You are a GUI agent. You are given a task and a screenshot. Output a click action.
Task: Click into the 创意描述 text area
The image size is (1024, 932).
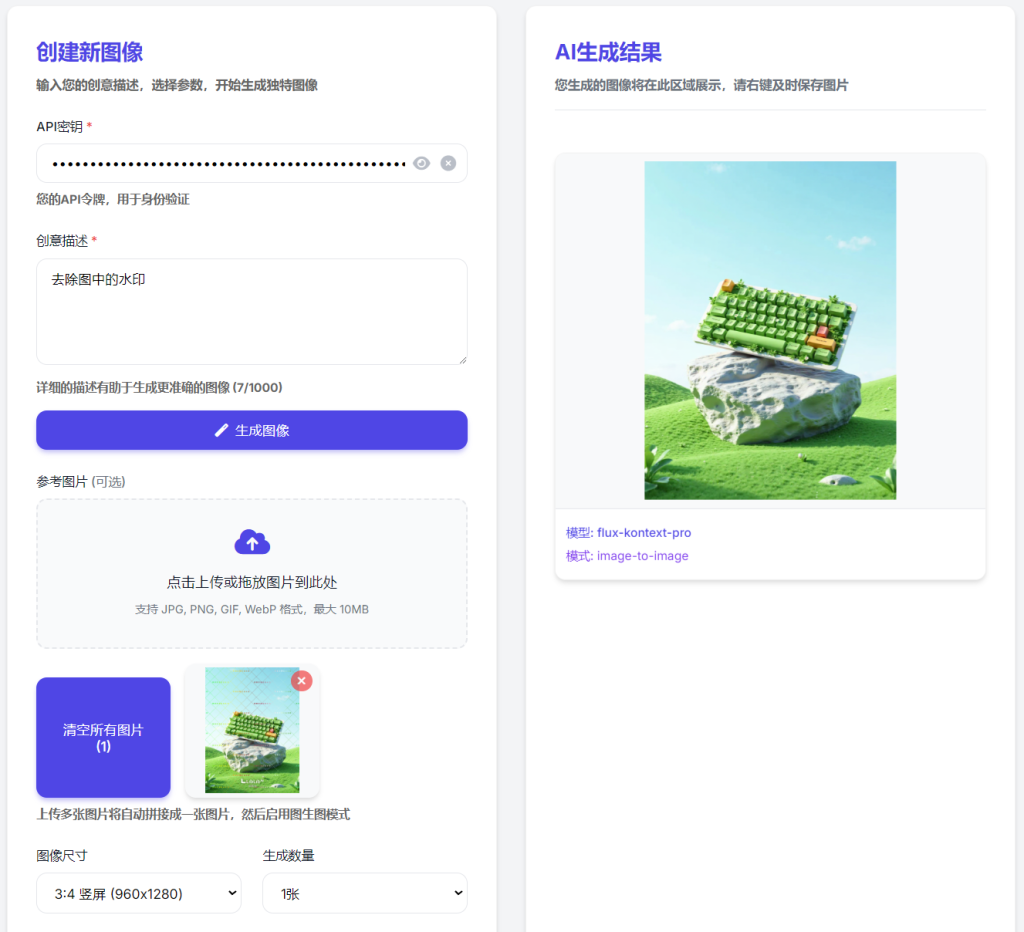tap(251, 311)
